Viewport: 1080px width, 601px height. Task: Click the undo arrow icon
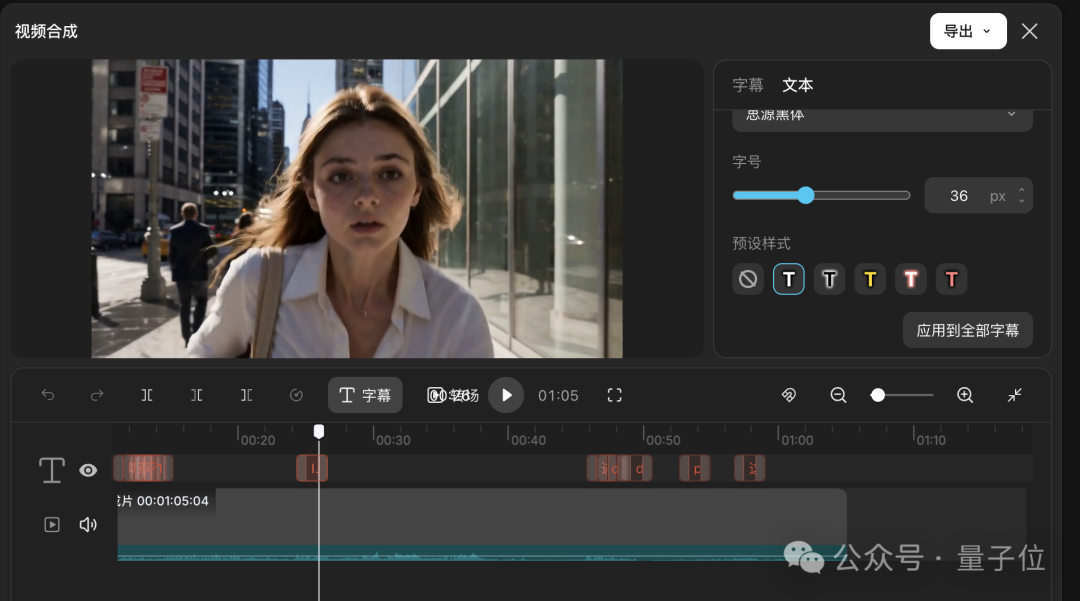point(48,395)
